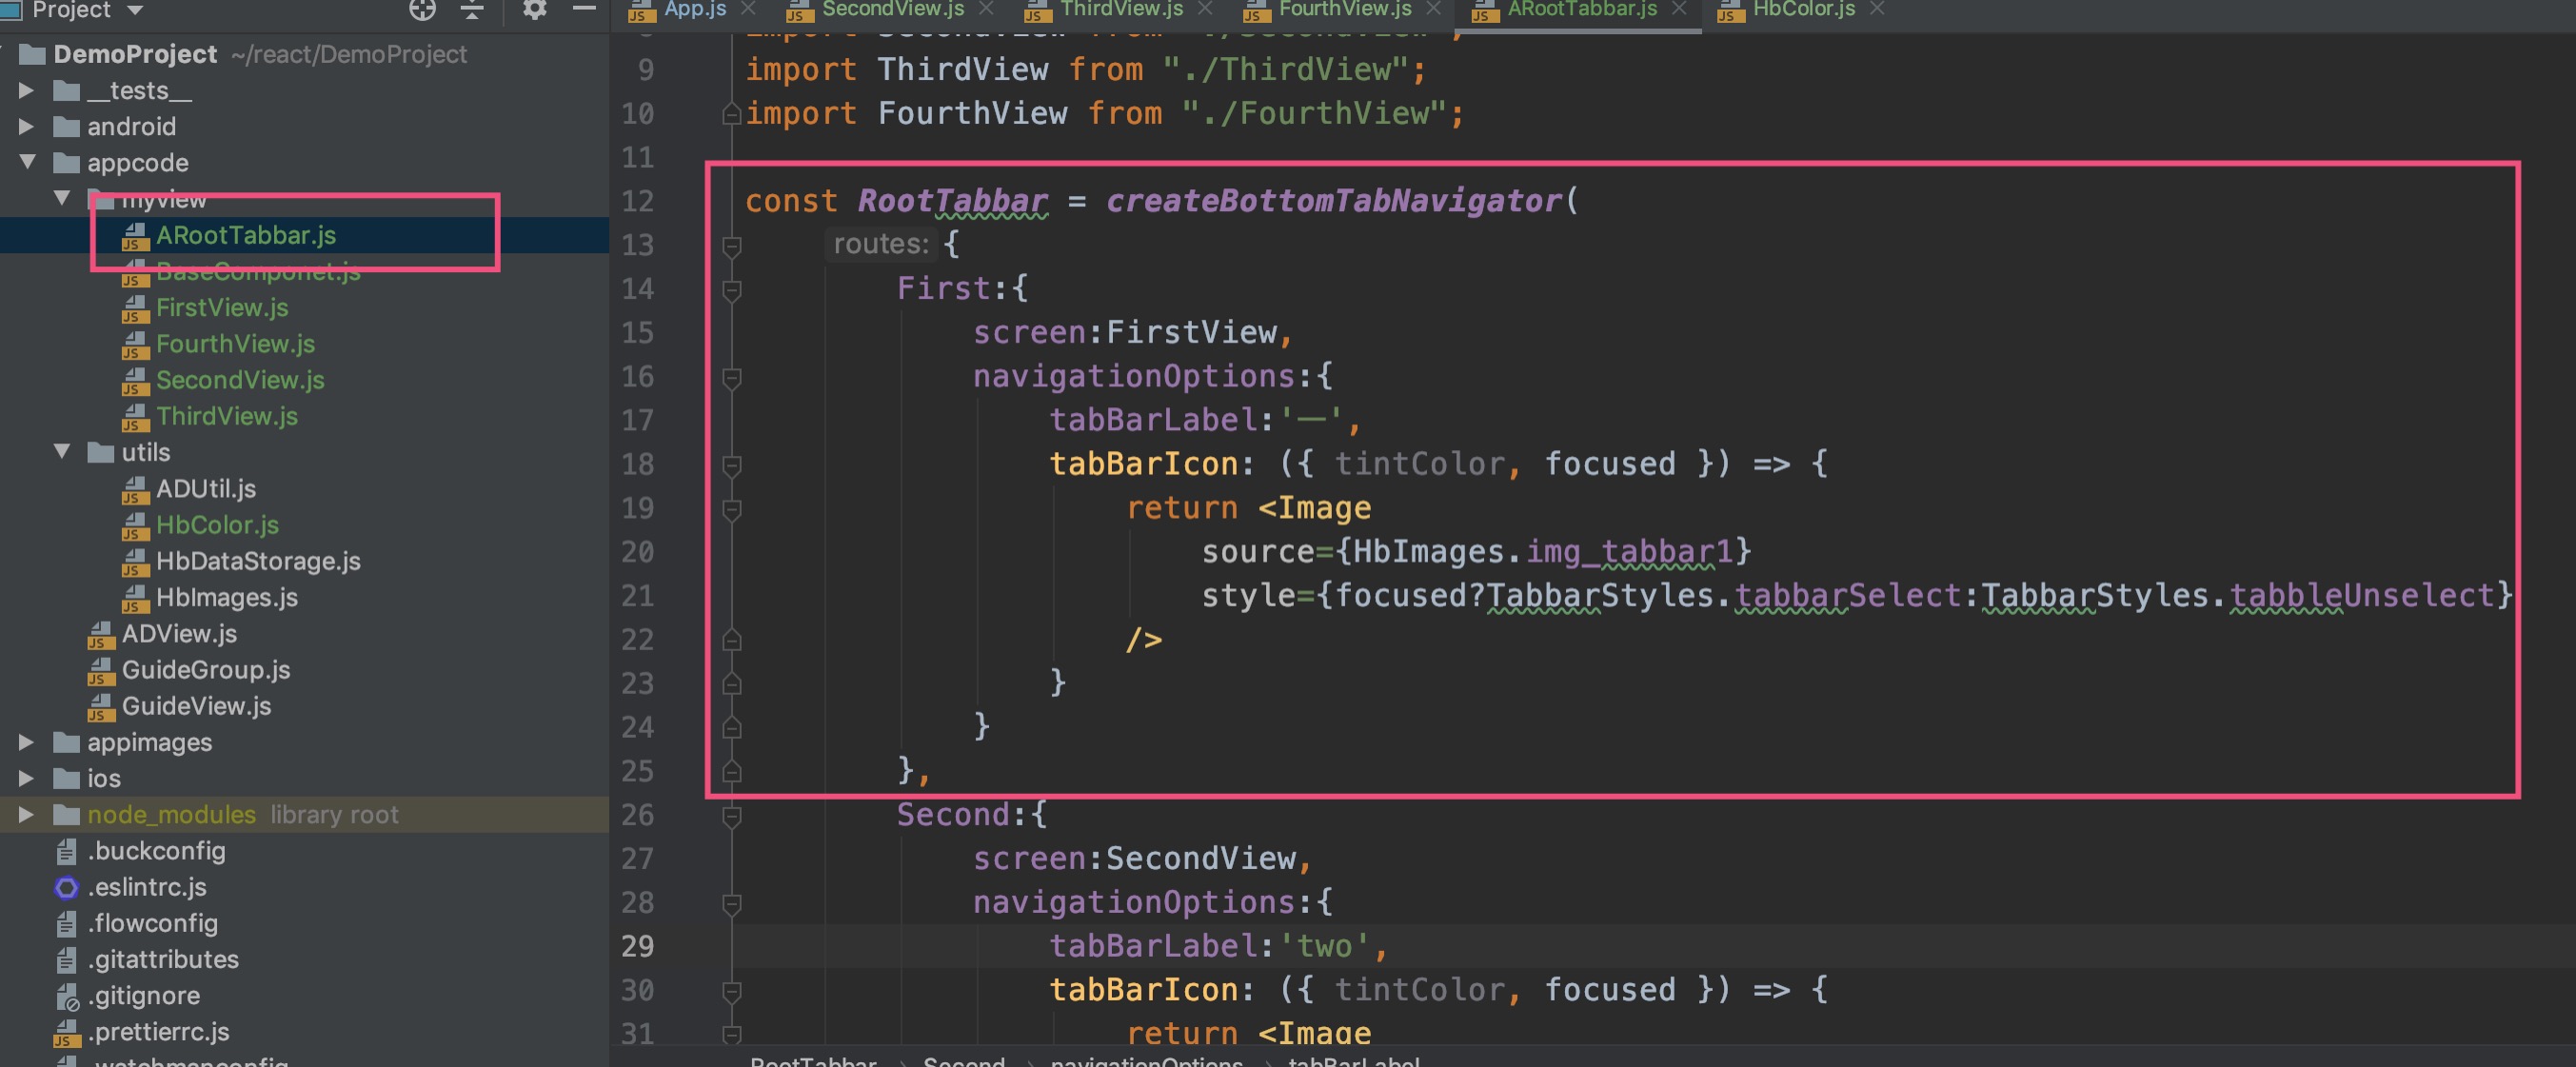Toggle the fold end marker on line 25

[x=732, y=771]
